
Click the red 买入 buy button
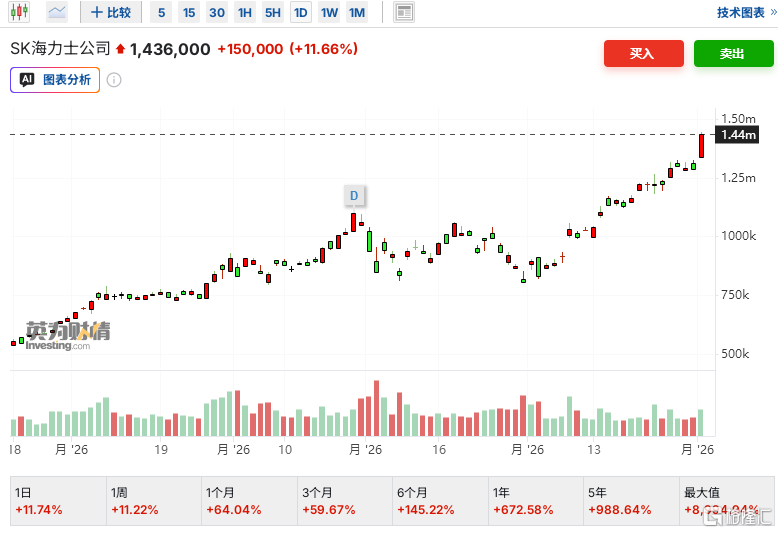pyautogui.click(x=644, y=53)
